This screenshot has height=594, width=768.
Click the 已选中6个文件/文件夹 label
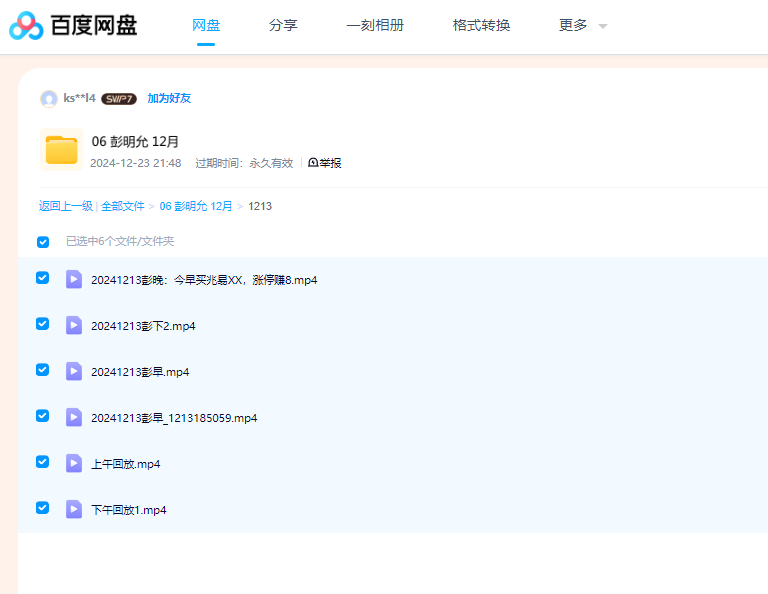click(x=120, y=241)
